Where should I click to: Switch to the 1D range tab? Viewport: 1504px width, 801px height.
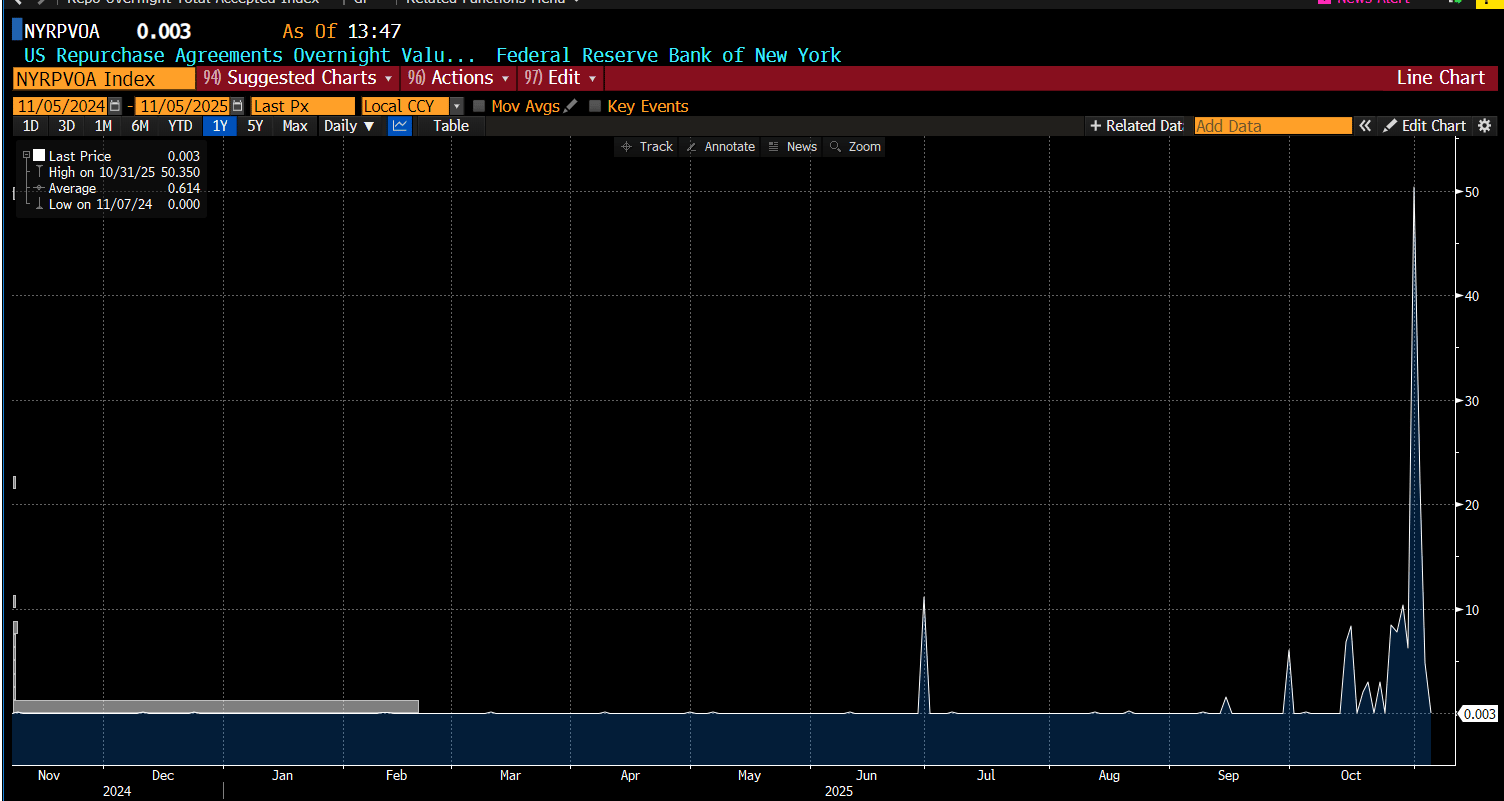click(31, 126)
